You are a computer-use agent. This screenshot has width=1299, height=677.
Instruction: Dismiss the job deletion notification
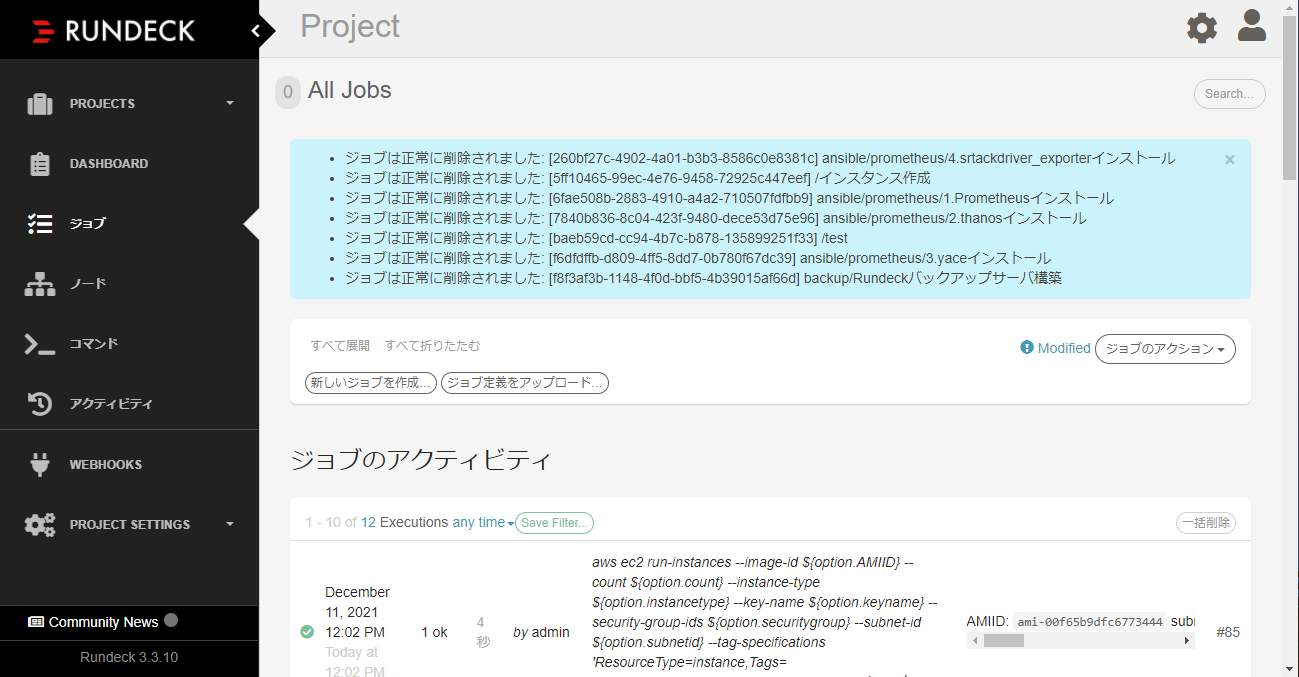click(x=1230, y=159)
